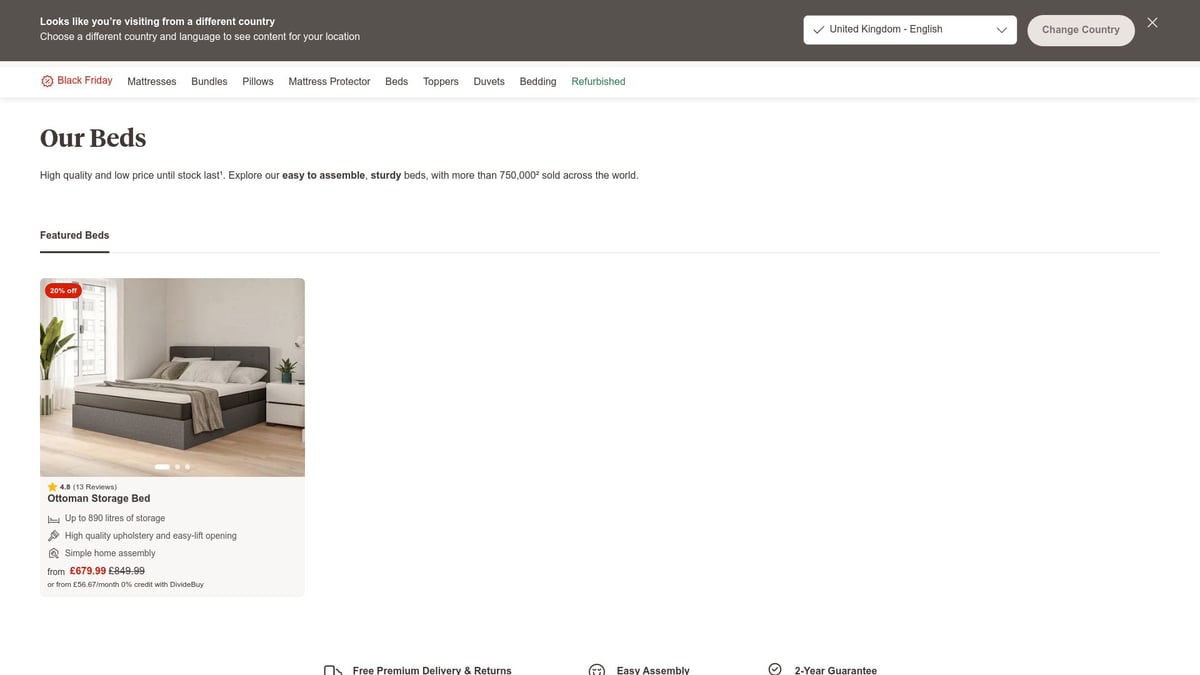Viewport: 1200px width, 675px height.
Task: Go to the Refurbished section
Action: coord(598,82)
